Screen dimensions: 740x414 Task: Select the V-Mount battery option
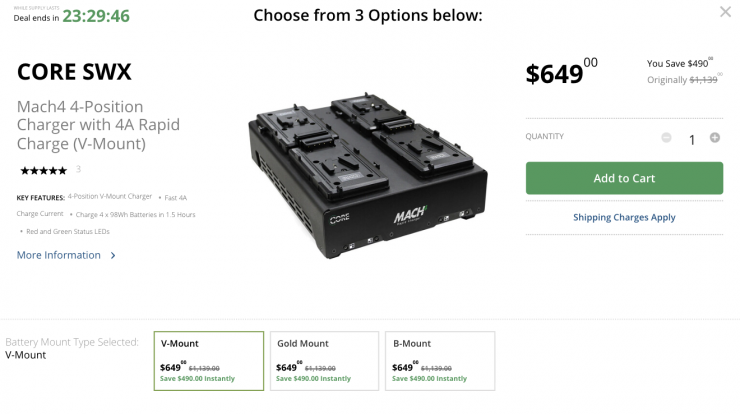(209, 360)
